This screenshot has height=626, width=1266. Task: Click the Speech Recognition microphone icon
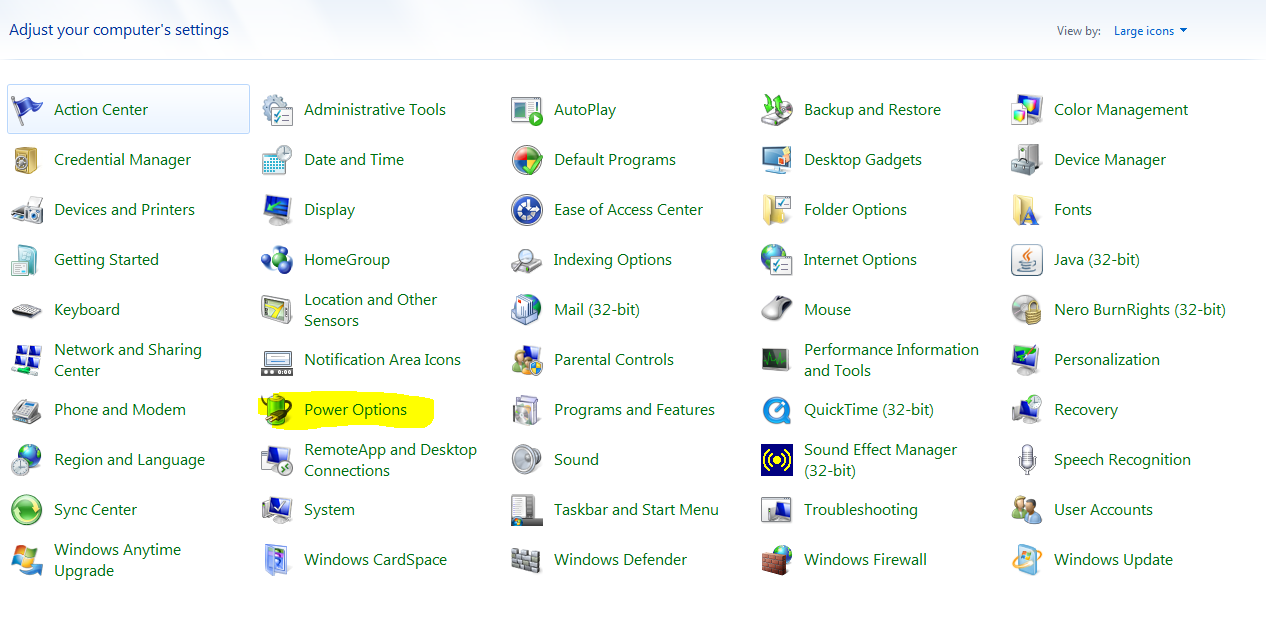(x=1027, y=459)
